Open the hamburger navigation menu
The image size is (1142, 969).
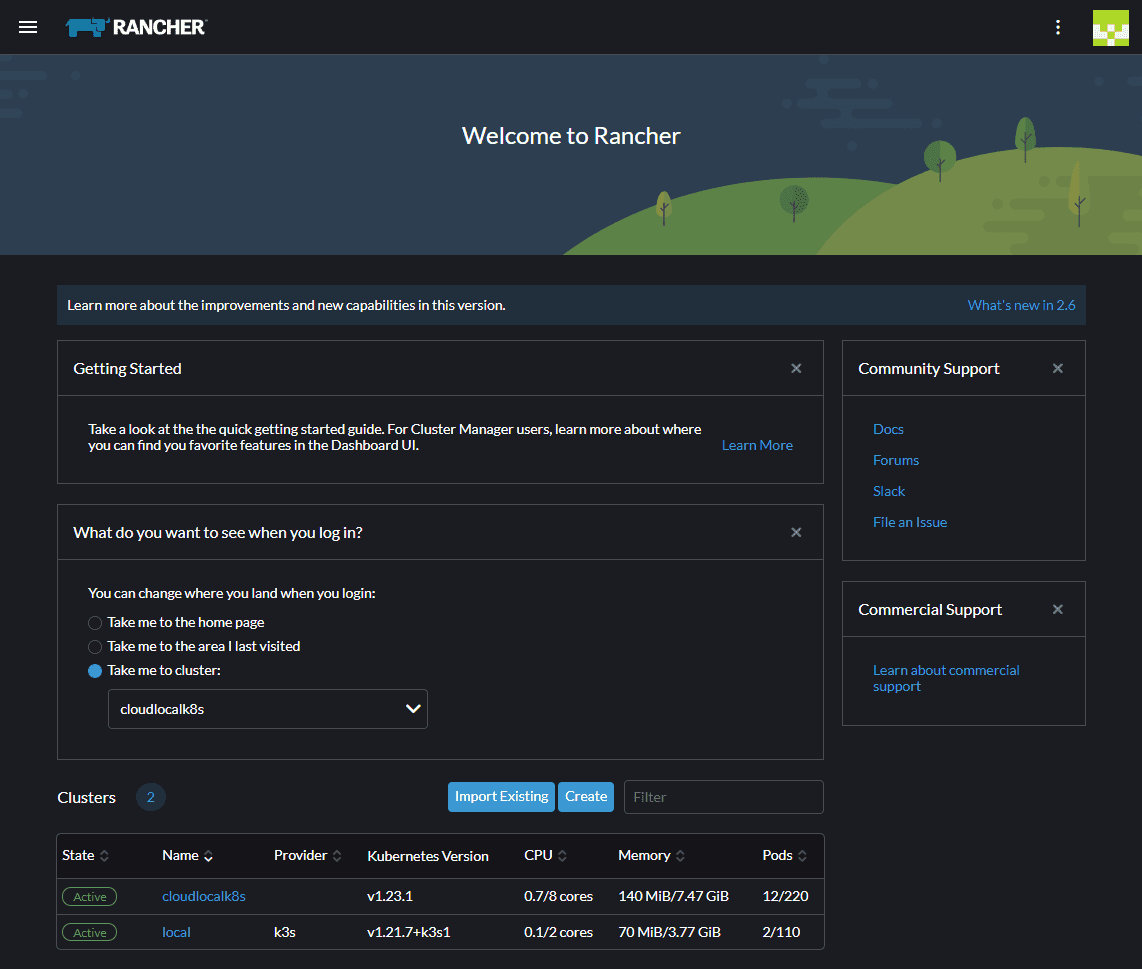click(x=28, y=27)
